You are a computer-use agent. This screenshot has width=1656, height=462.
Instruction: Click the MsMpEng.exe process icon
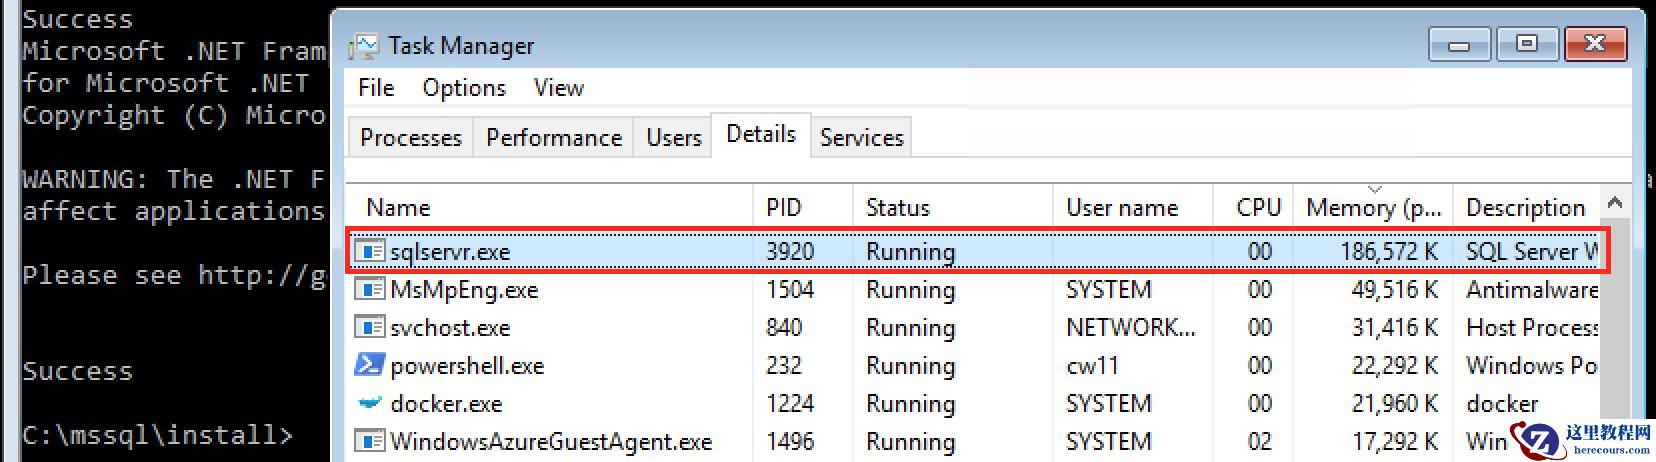click(x=370, y=289)
